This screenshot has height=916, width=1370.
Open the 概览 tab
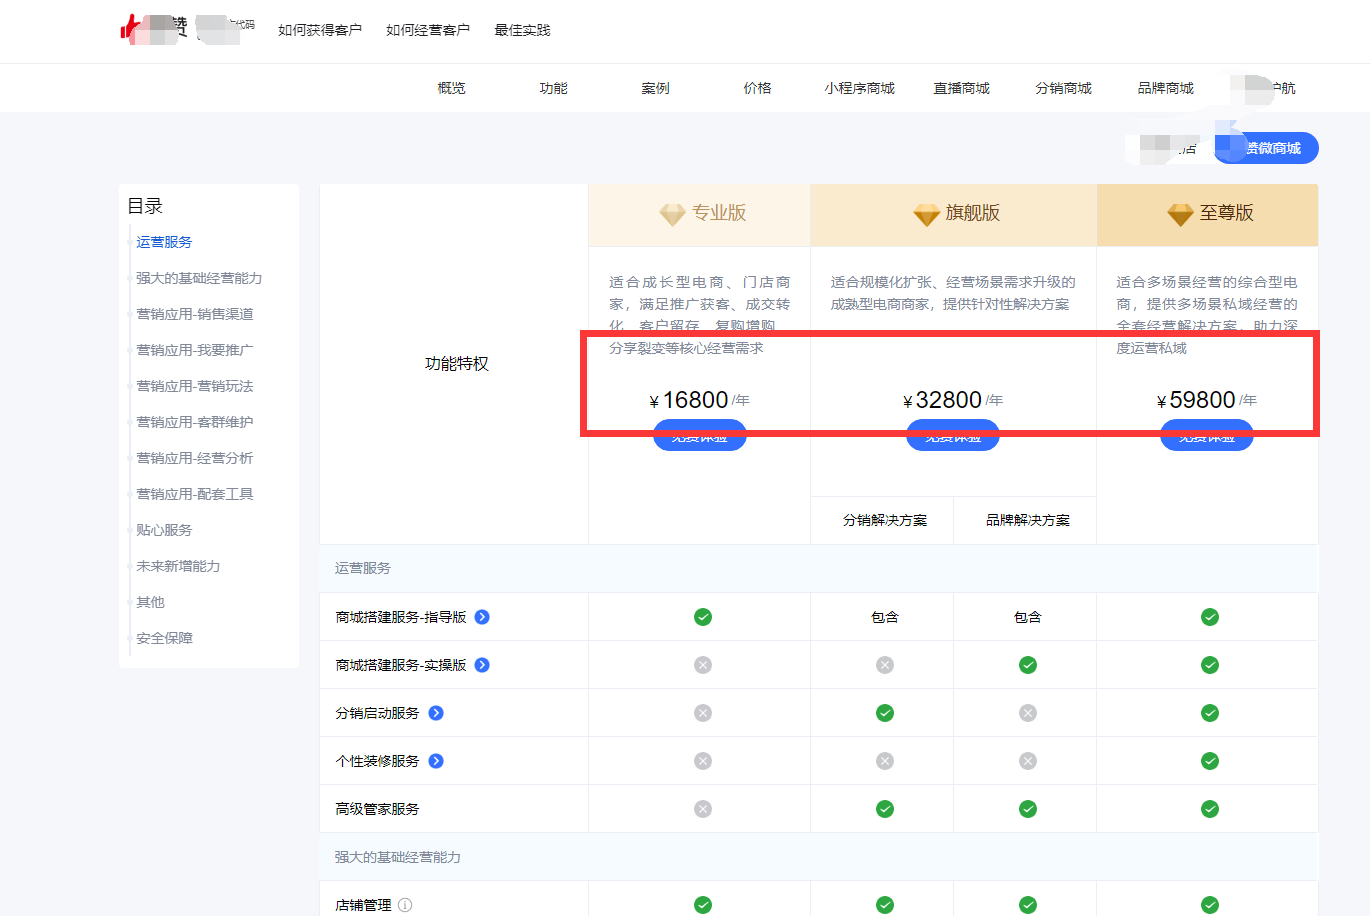tap(451, 88)
